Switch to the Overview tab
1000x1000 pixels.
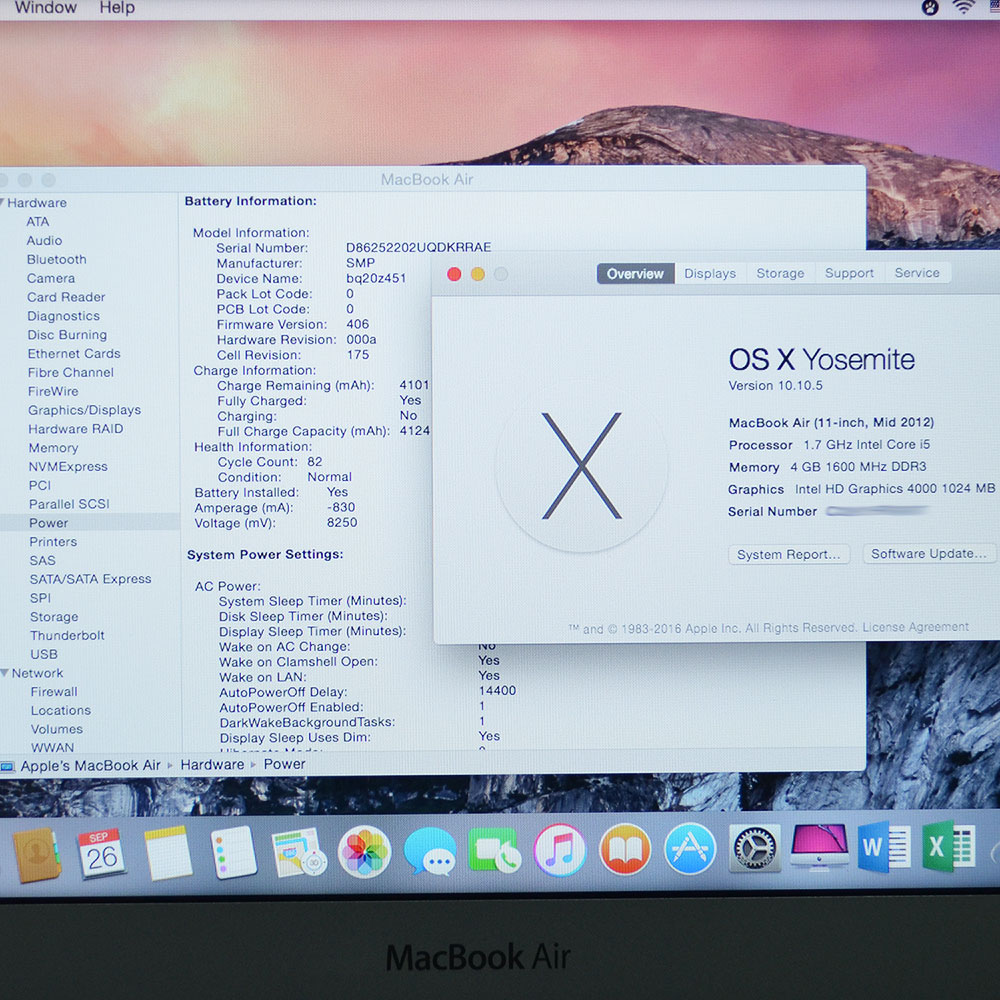(x=635, y=274)
